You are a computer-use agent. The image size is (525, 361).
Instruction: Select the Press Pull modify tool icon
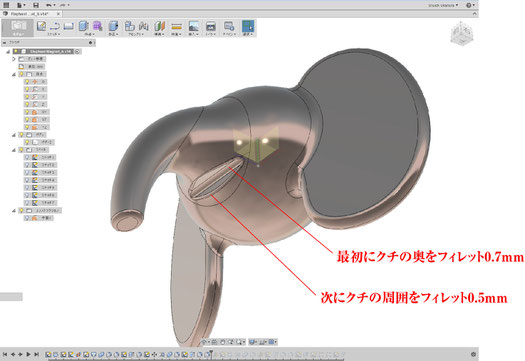point(114,26)
